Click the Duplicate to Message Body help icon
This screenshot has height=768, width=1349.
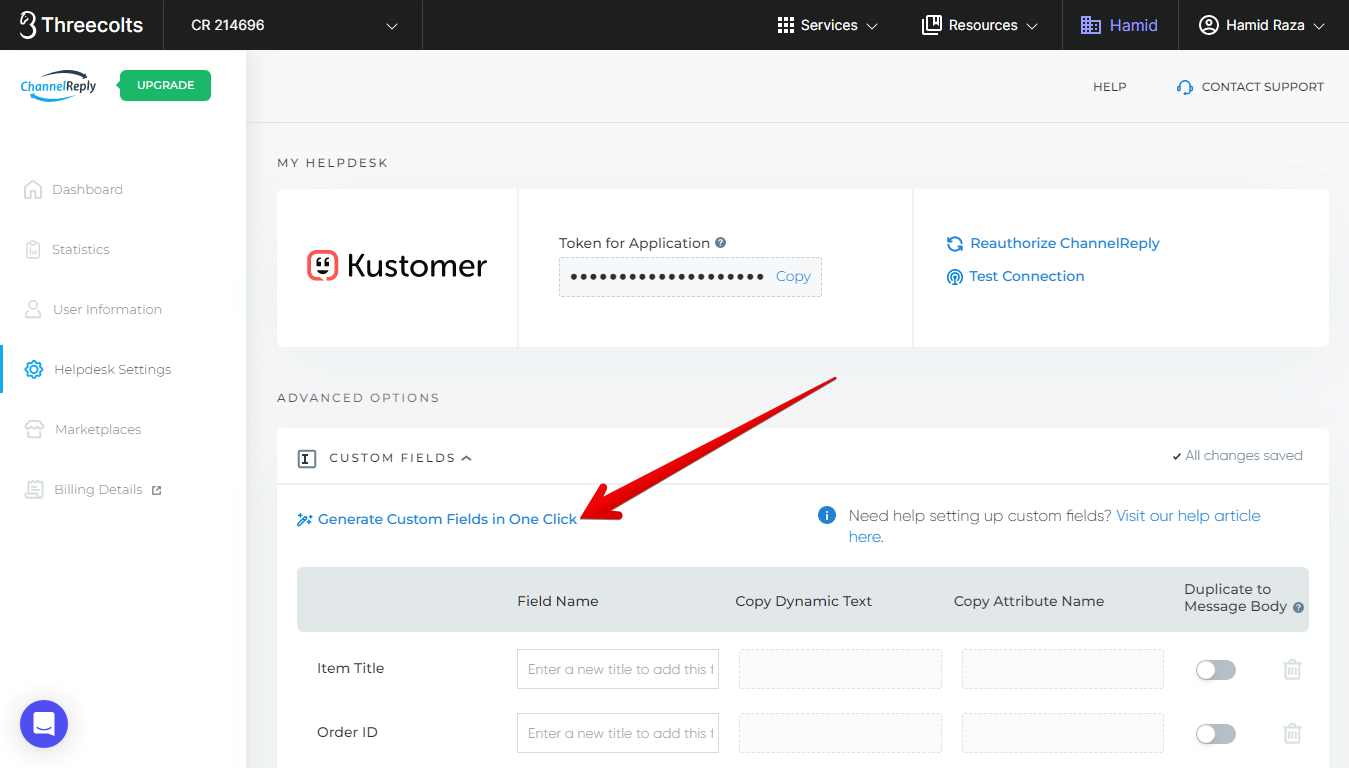pos(1299,607)
